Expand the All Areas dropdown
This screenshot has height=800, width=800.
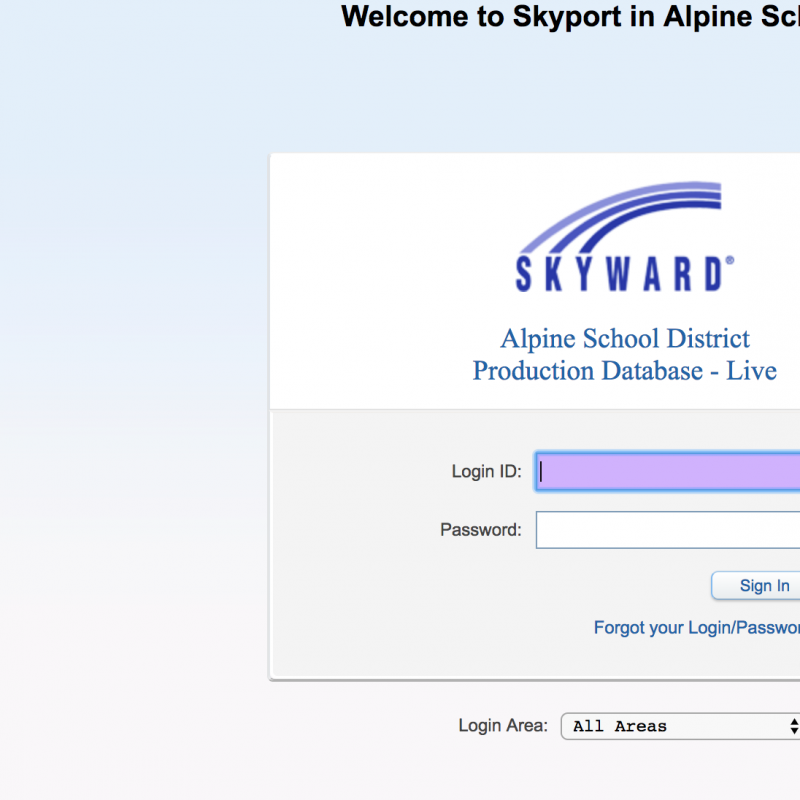pyautogui.click(x=680, y=726)
